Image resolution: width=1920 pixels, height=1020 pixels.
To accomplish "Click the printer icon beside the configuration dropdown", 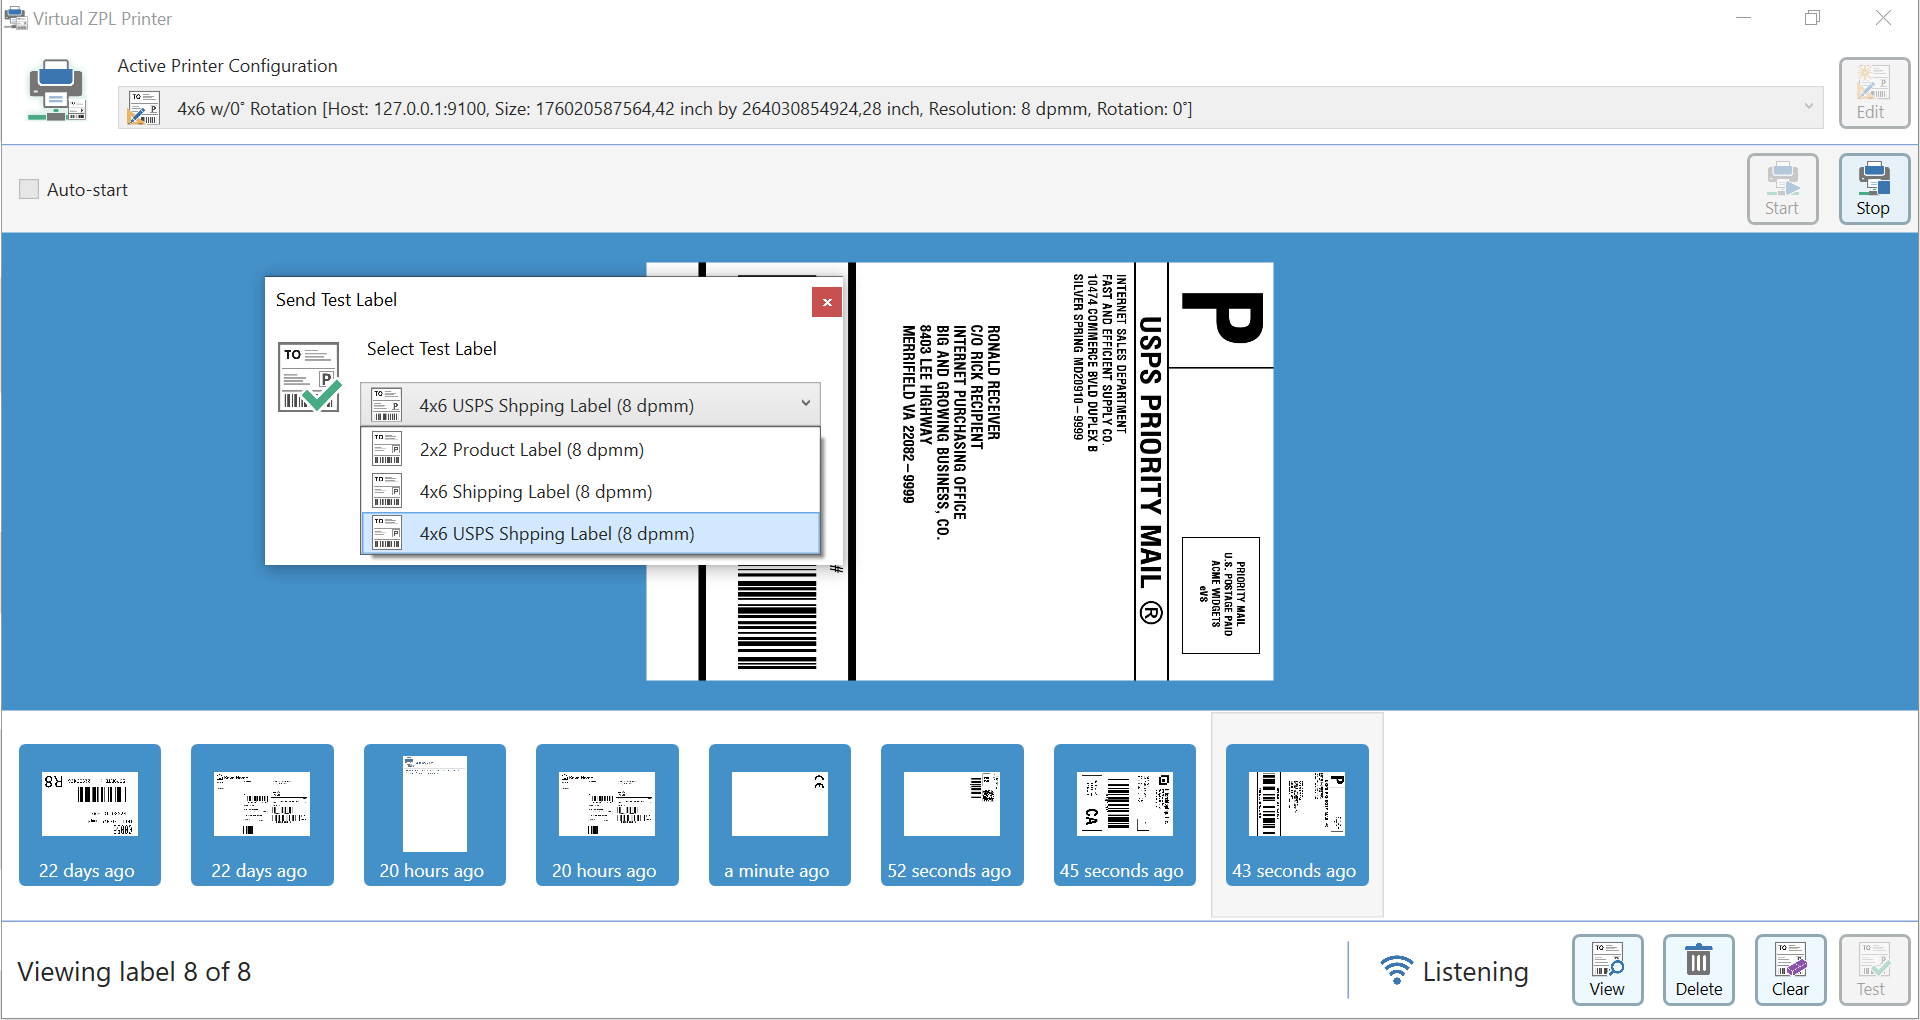I will click(x=143, y=107).
